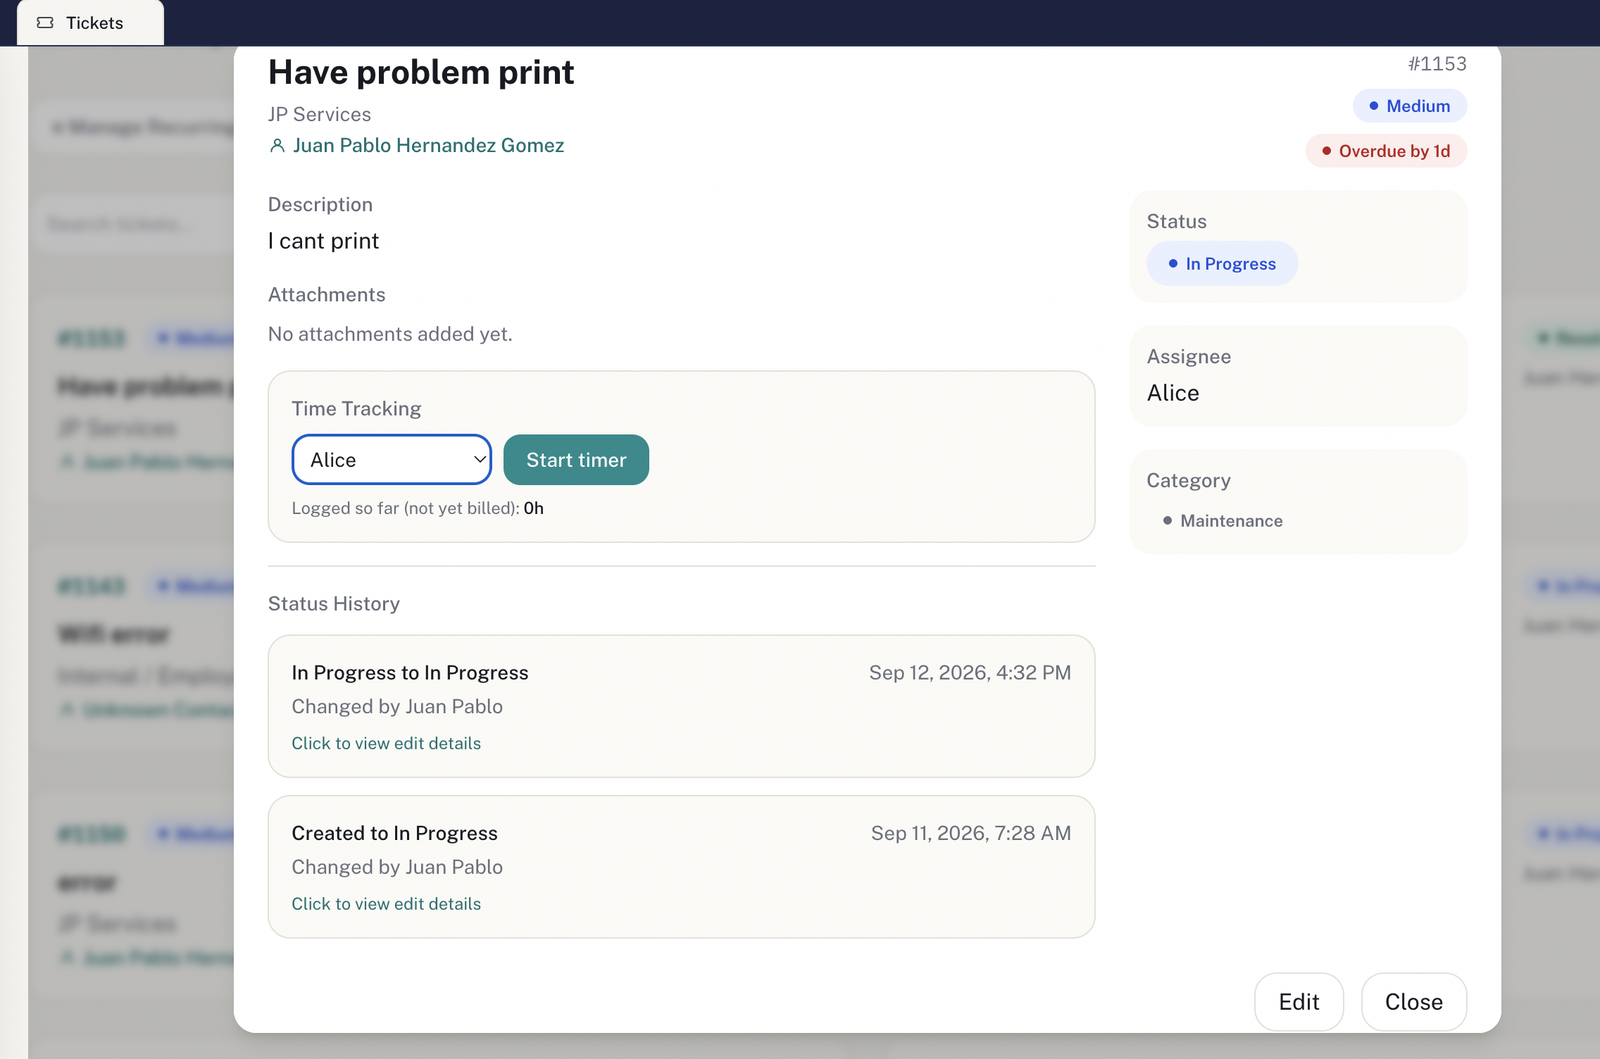Open the Tickets tab
Image resolution: width=1600 pixels, height=1059 pixels.
[x=90, y=23]
